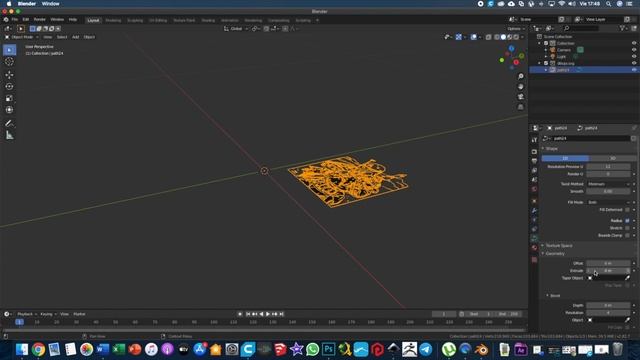The width and height of the screenshot is (640, 360).
Task: Expand the Texture Space panel
Action: (558, 246)
